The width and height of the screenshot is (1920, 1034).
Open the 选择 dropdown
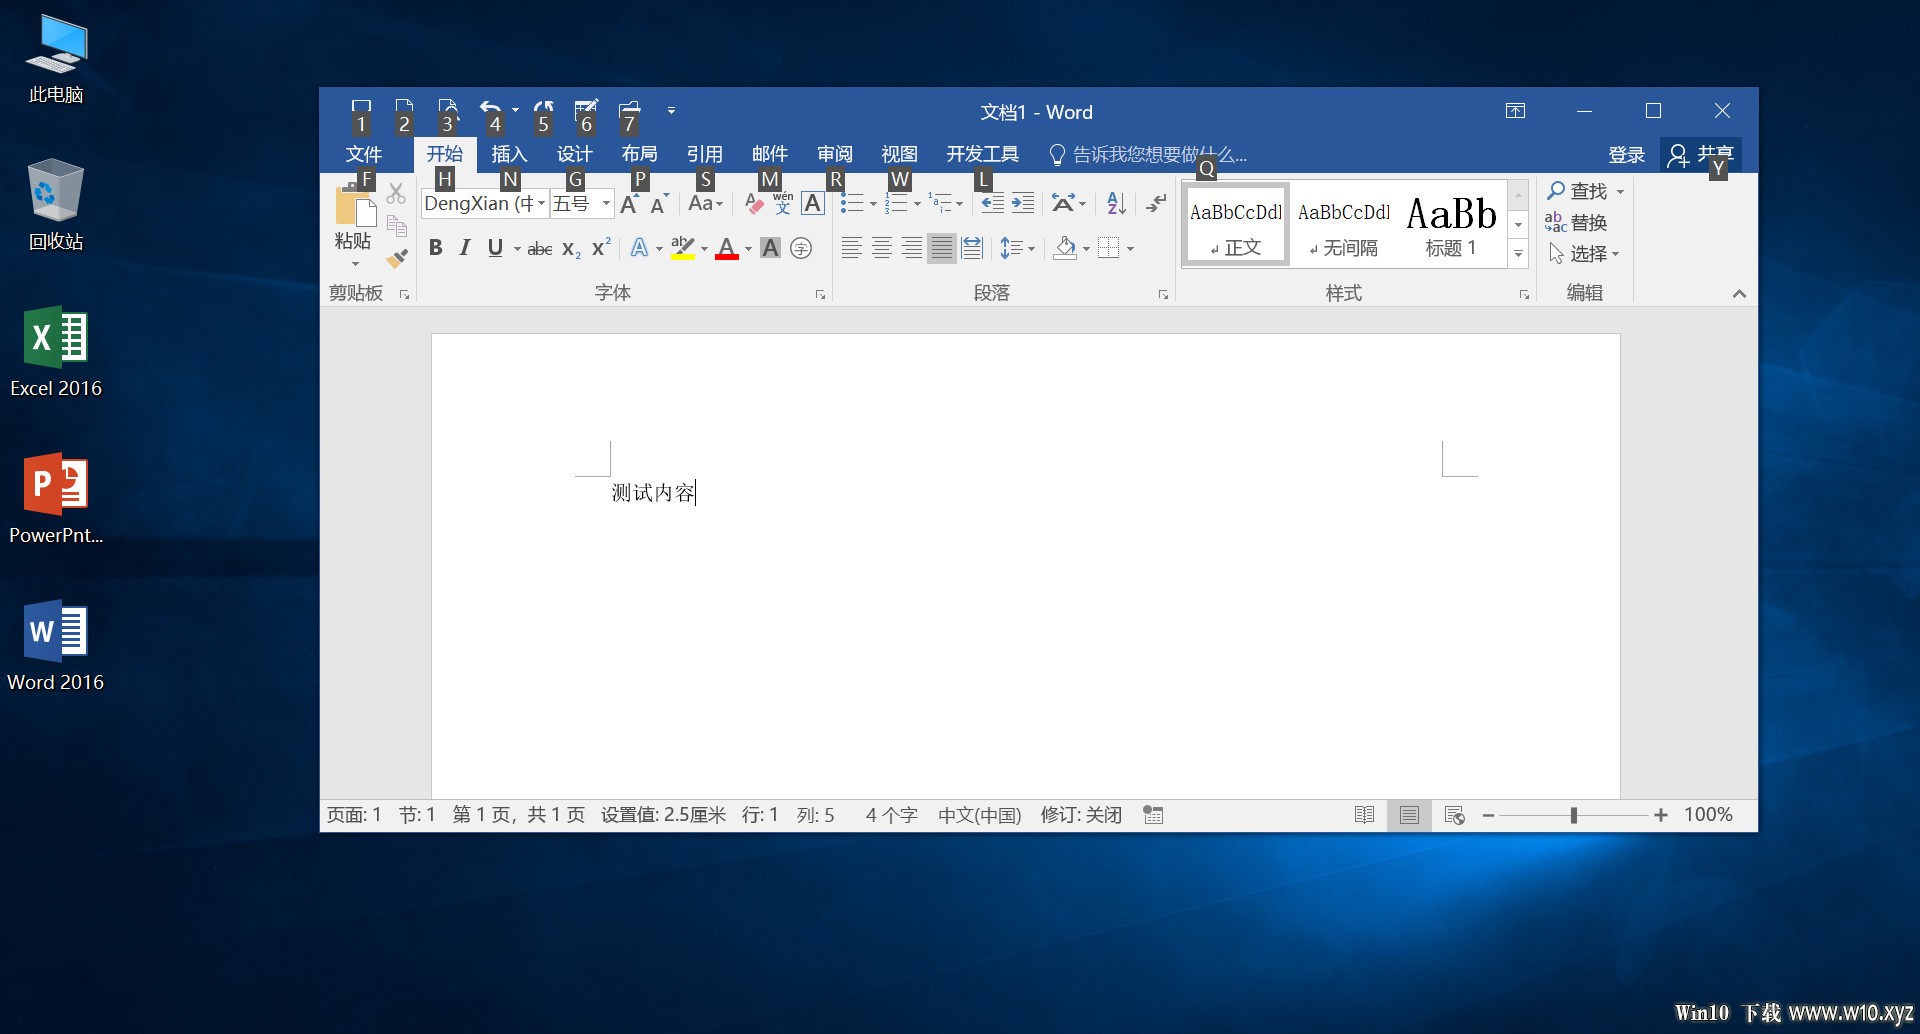point(1584,254)
